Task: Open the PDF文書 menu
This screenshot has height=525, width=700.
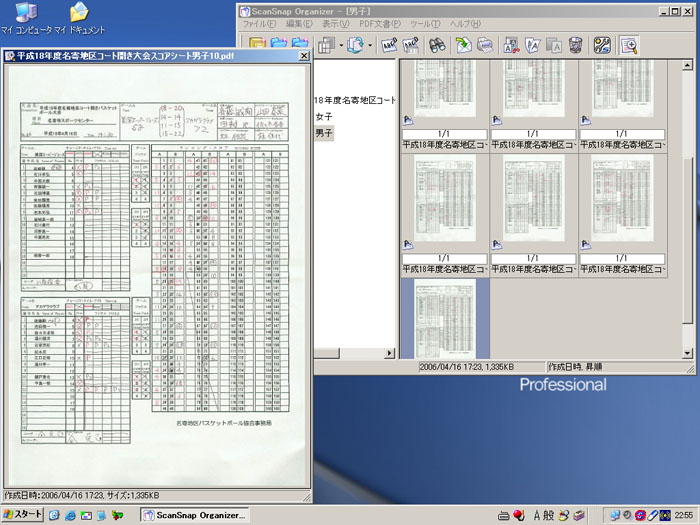Action: [x=381, y=23]
